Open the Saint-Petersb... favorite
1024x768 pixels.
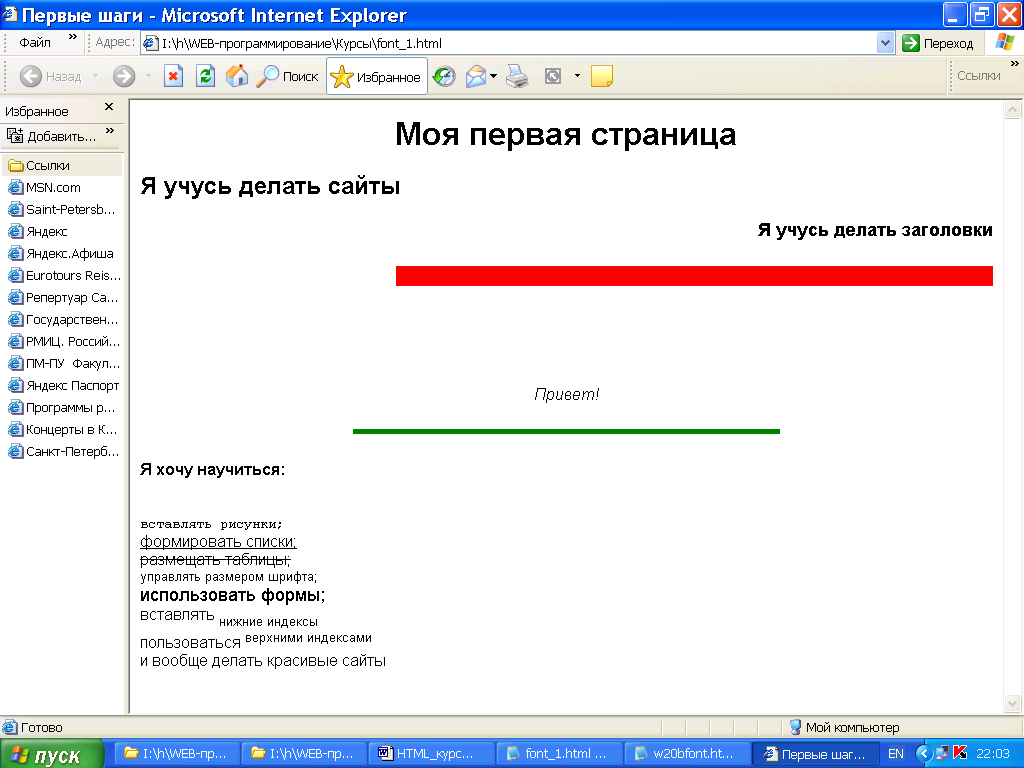tap(63, 210)
